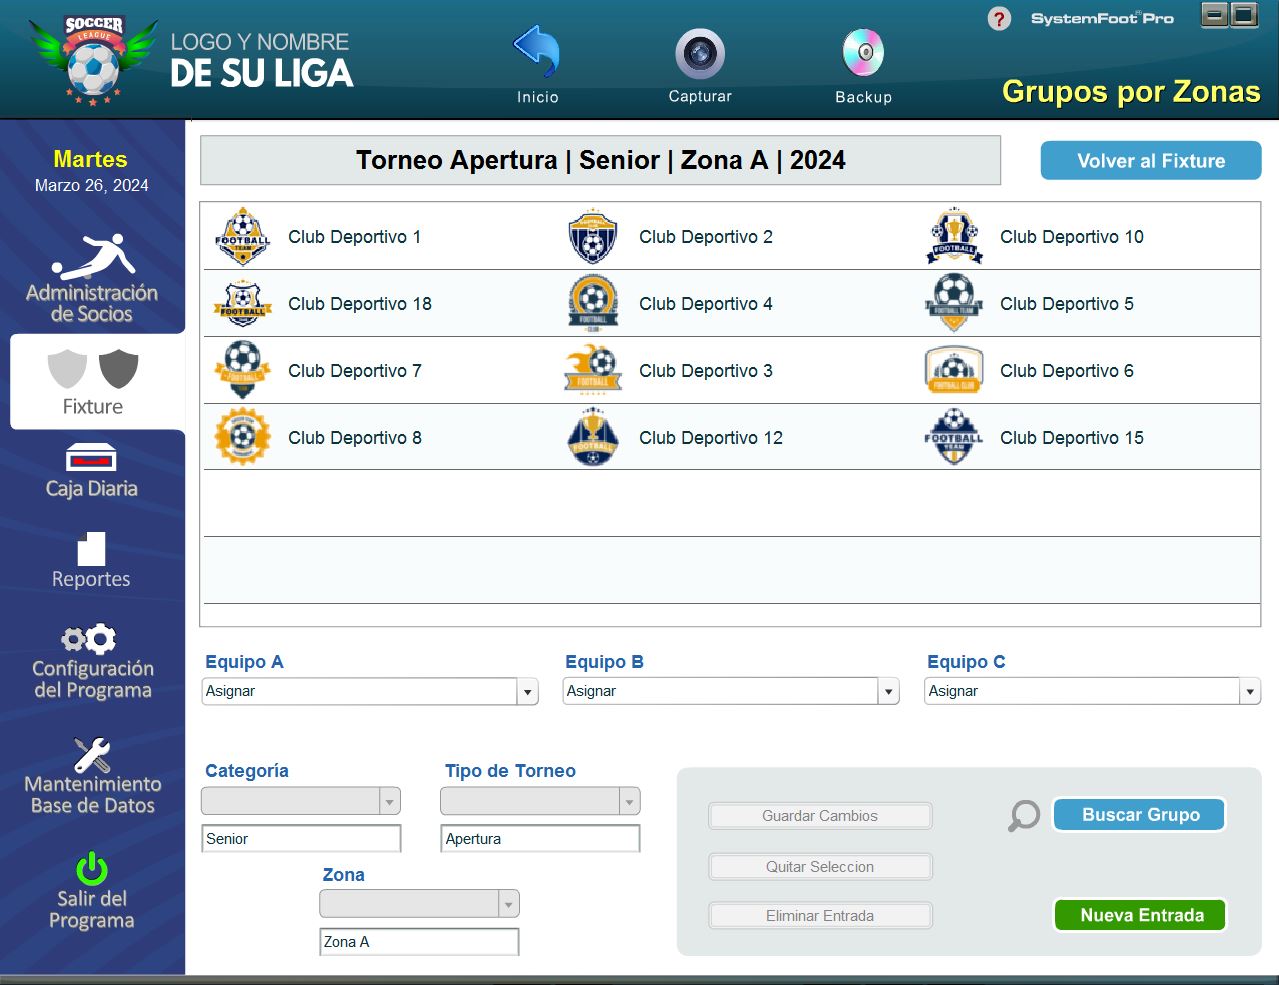Click the Apertura tournament text field
This screenshot has width=1279, height=985.
point(540,839)
